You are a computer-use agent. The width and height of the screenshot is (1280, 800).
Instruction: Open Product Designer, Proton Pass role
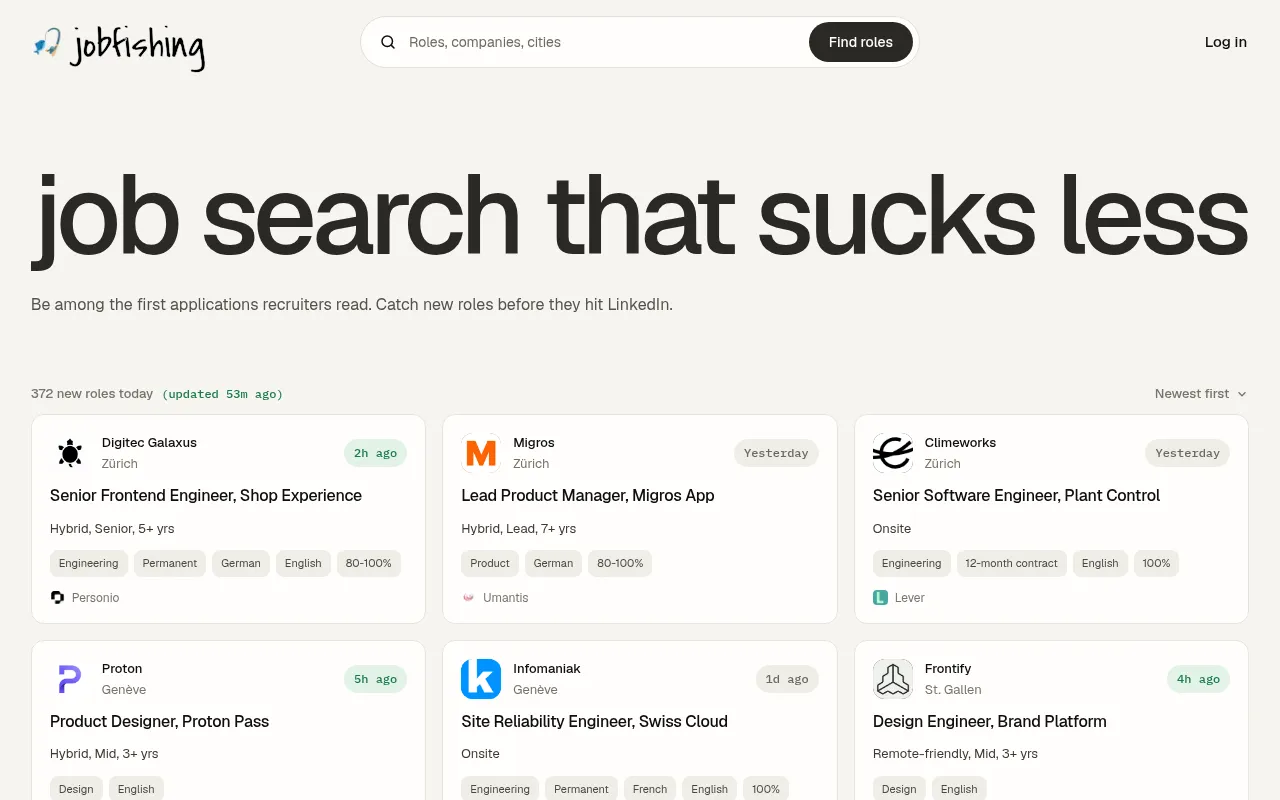tap(159, 721)
